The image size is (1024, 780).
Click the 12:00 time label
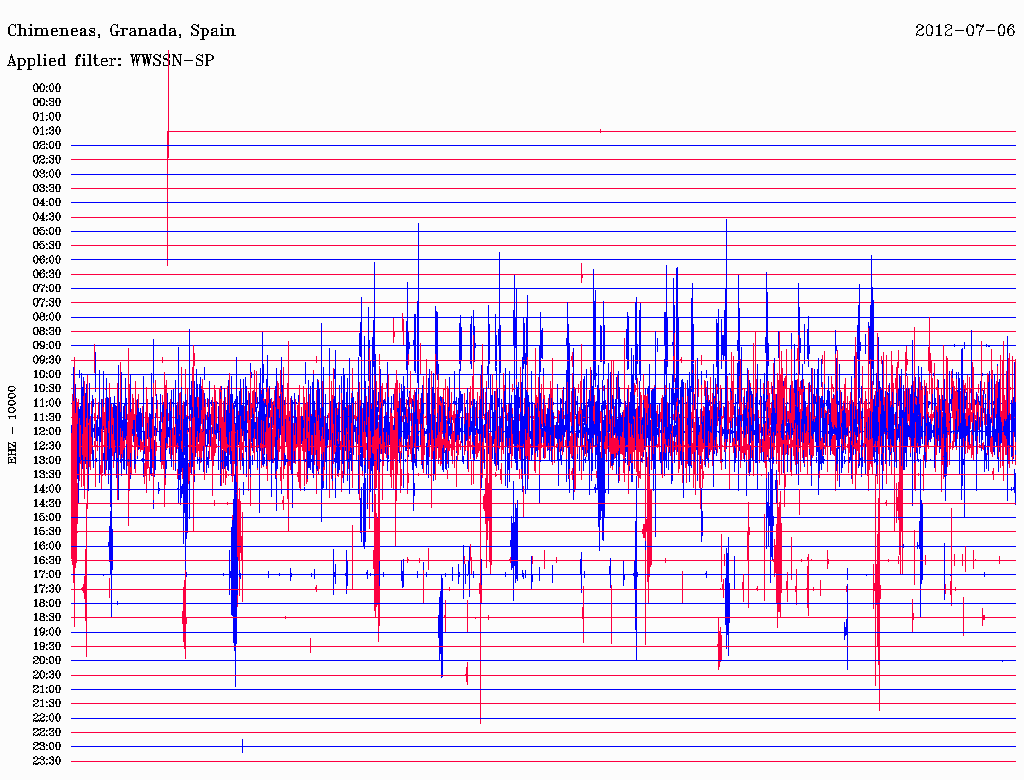point(47,432)
